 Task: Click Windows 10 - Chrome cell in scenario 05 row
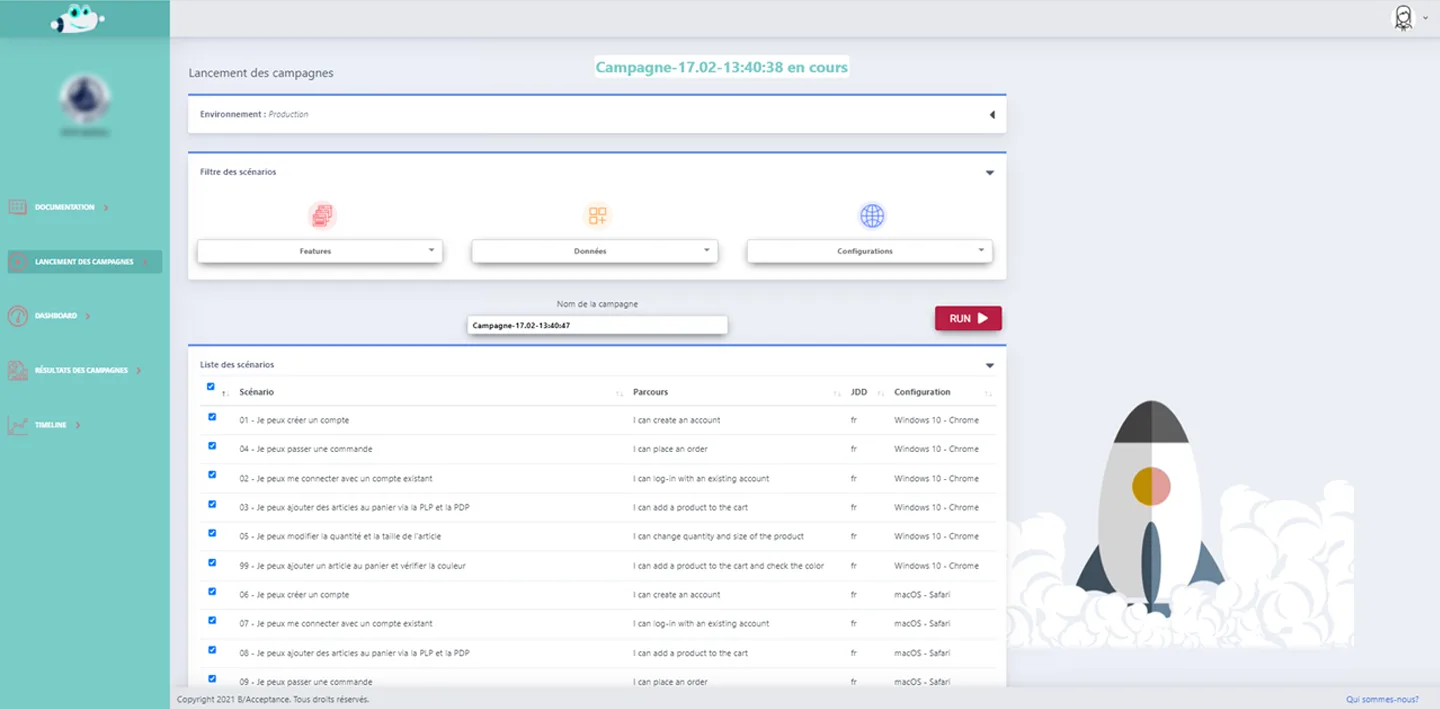point(936,536)
